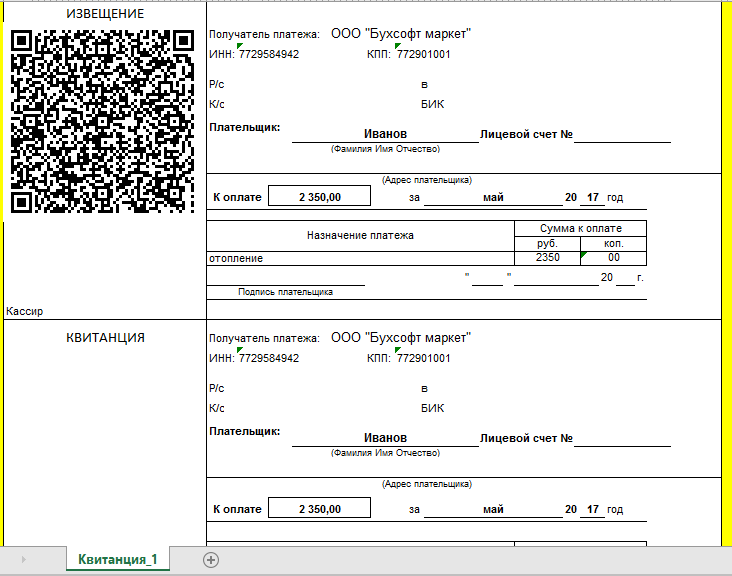The image size is (732, 576).
Task: Select the Плательщик: label in ИЗВЕЩЕНИЕ
Action: 245,127
